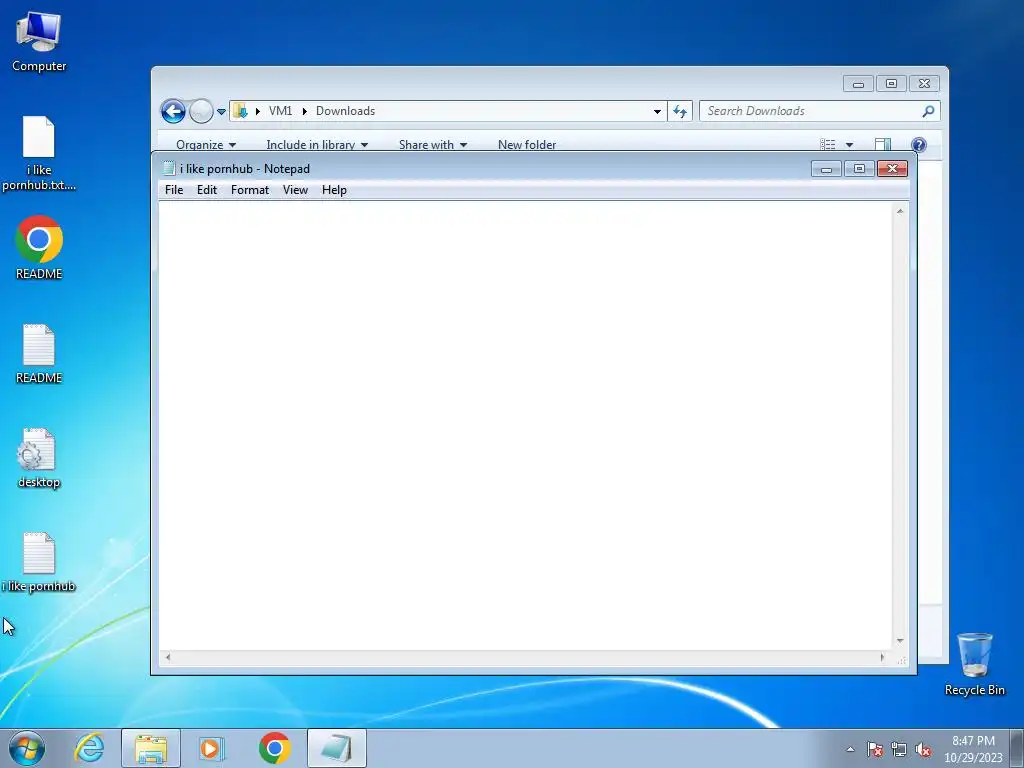Switch to Windows Explorer in the taskbar
The image size is (1024, 768).
(151, 748)
